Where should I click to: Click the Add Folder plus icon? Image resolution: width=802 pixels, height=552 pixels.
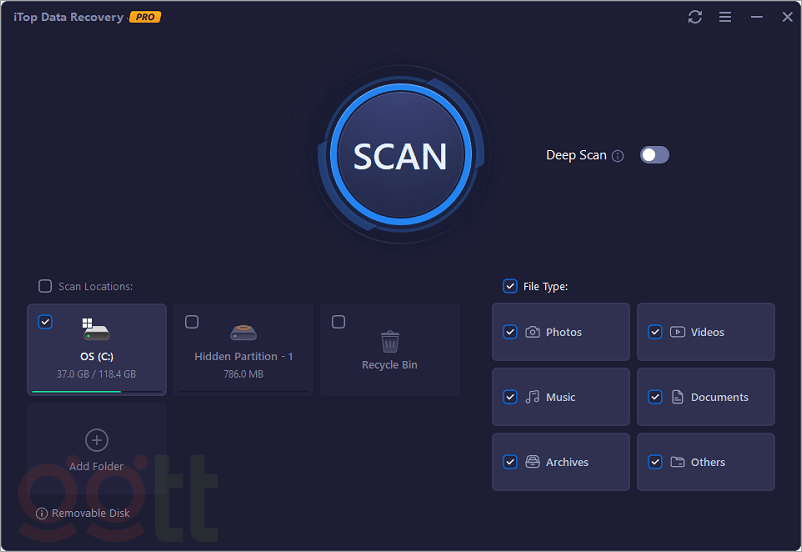[96, 440]
